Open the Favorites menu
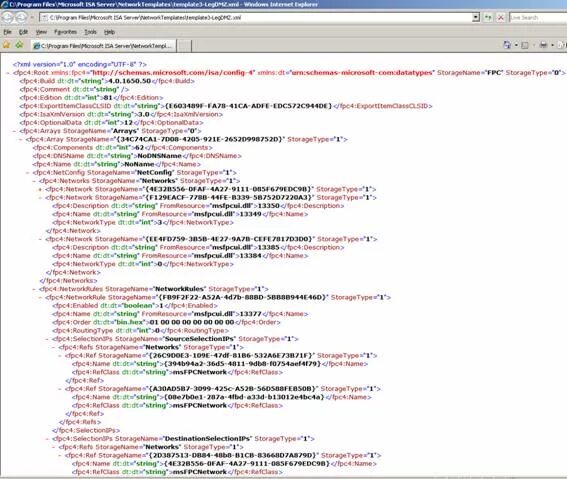The image size is (567, 479). coord(65,32)
